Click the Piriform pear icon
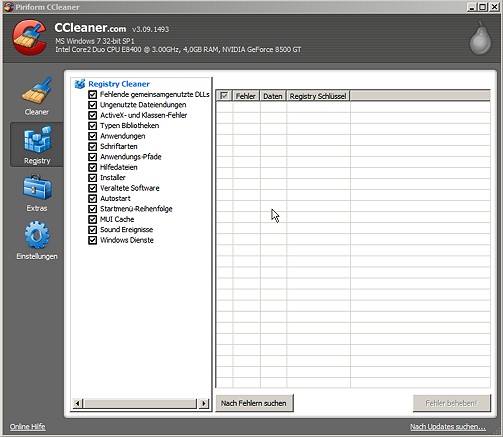This screenshot has height=437, width=503. click(x=480, y=38)
